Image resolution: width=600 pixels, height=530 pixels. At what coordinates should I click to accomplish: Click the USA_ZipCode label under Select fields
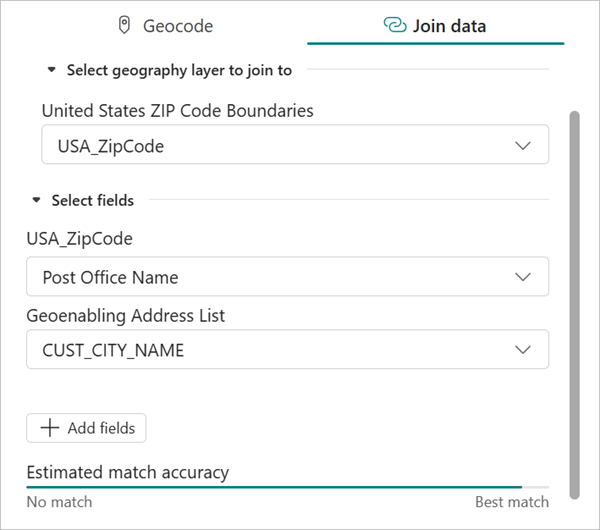[80, 239]
